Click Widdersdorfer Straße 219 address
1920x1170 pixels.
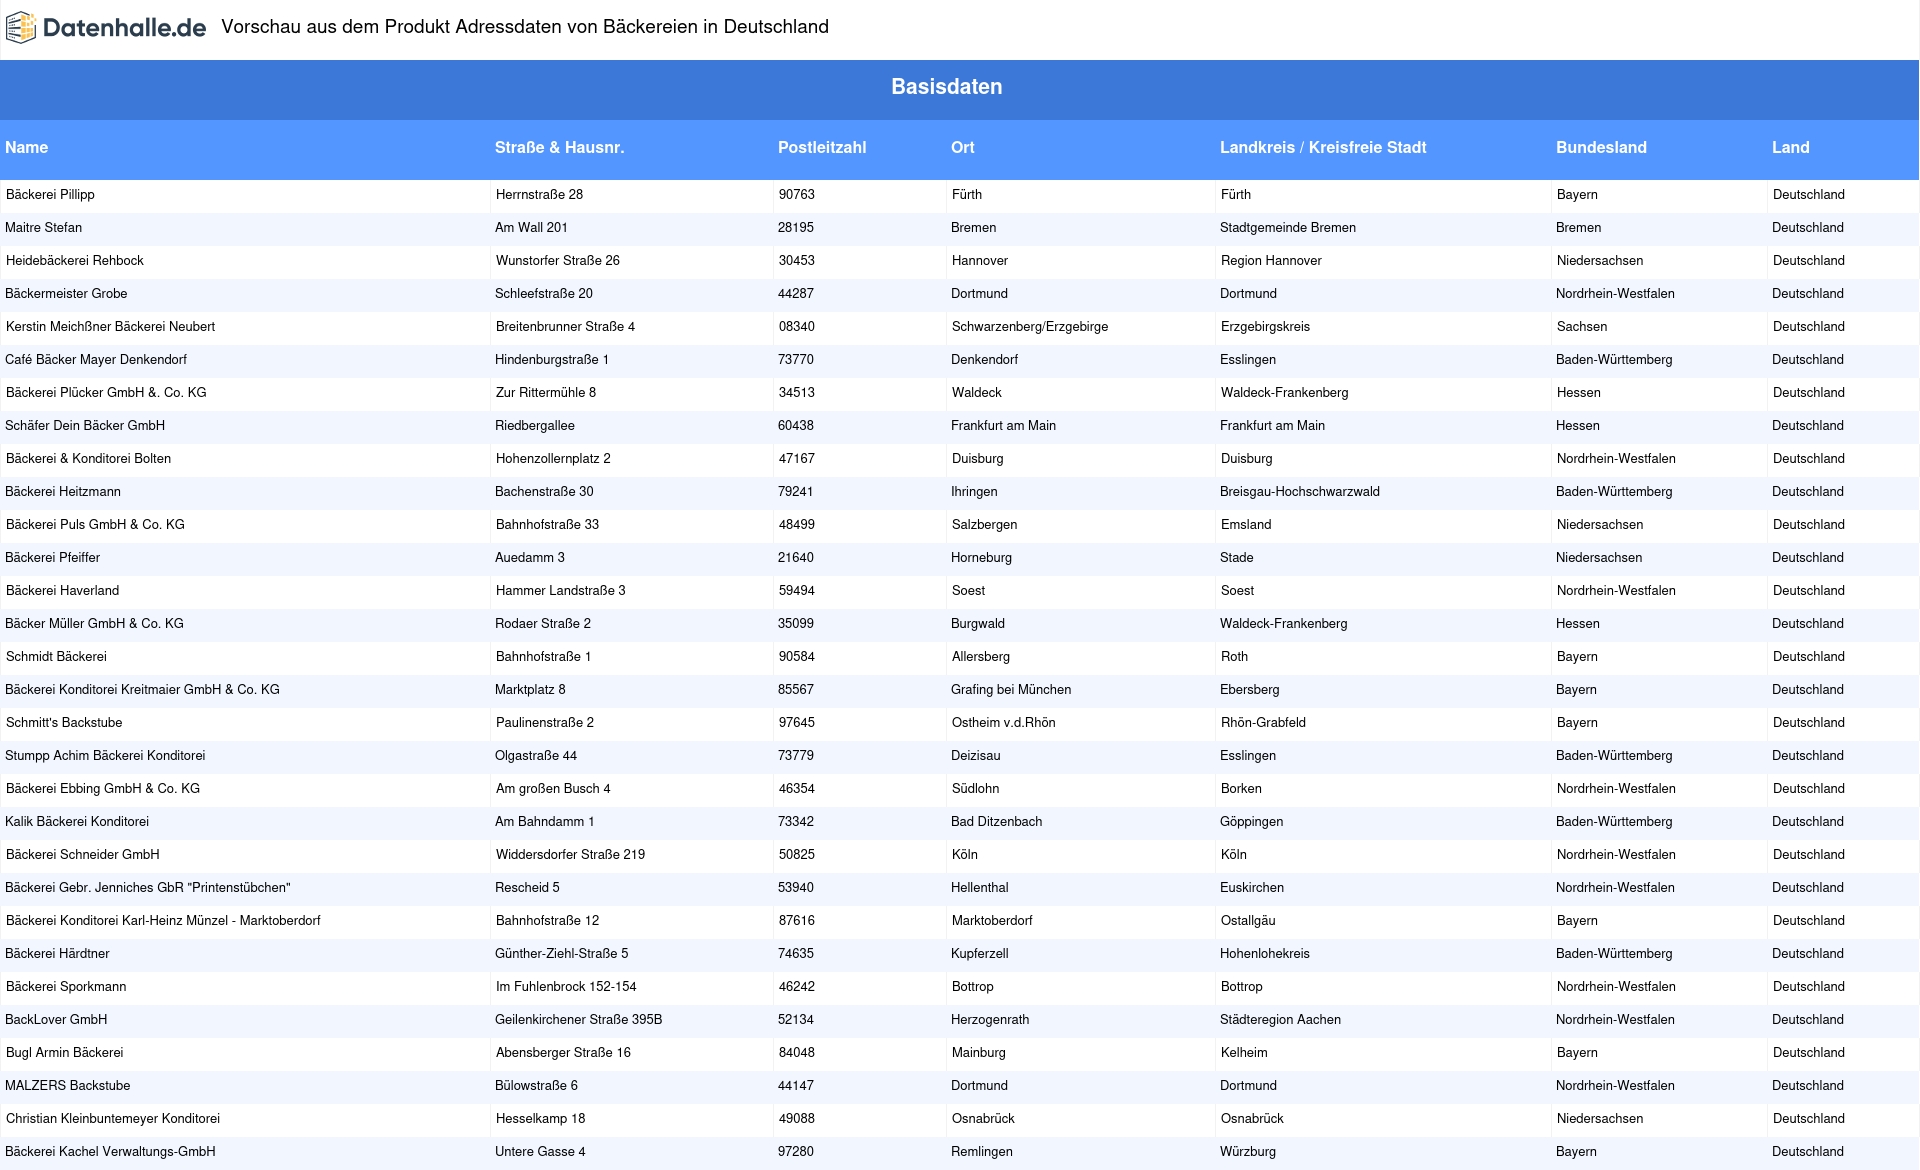(x=571, y=855)
